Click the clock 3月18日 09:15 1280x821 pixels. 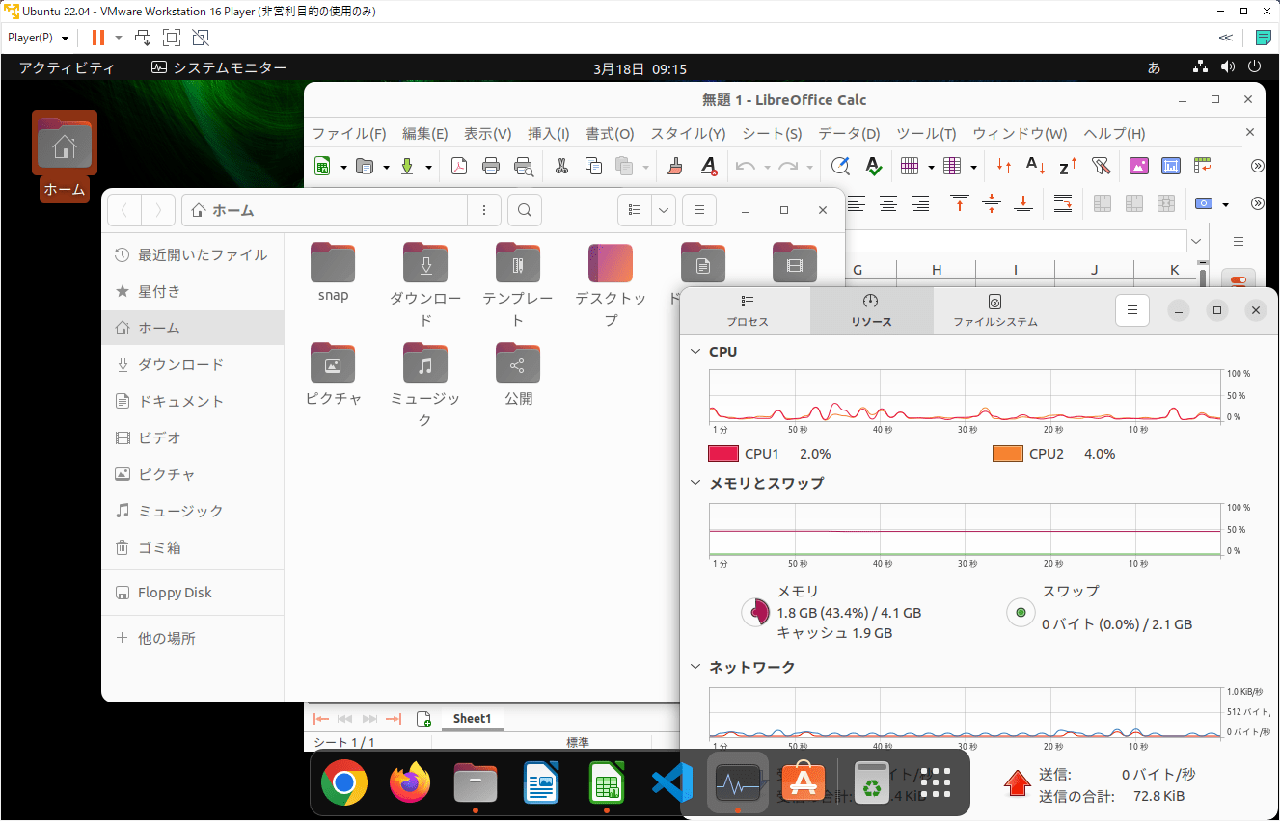[x=639, y=69]
